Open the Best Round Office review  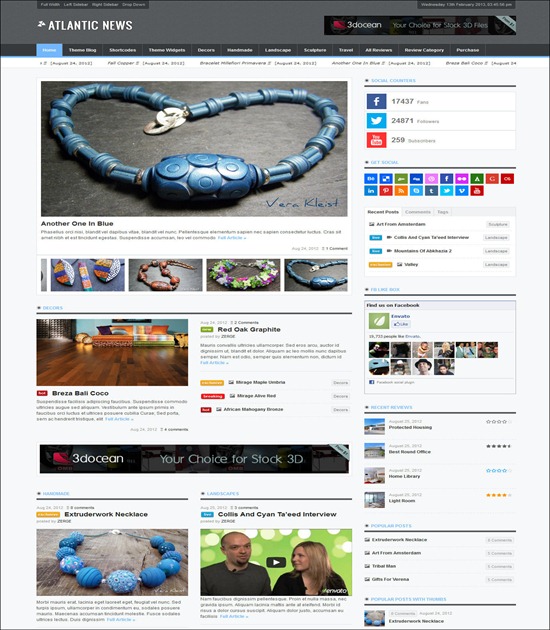(409, 452)
